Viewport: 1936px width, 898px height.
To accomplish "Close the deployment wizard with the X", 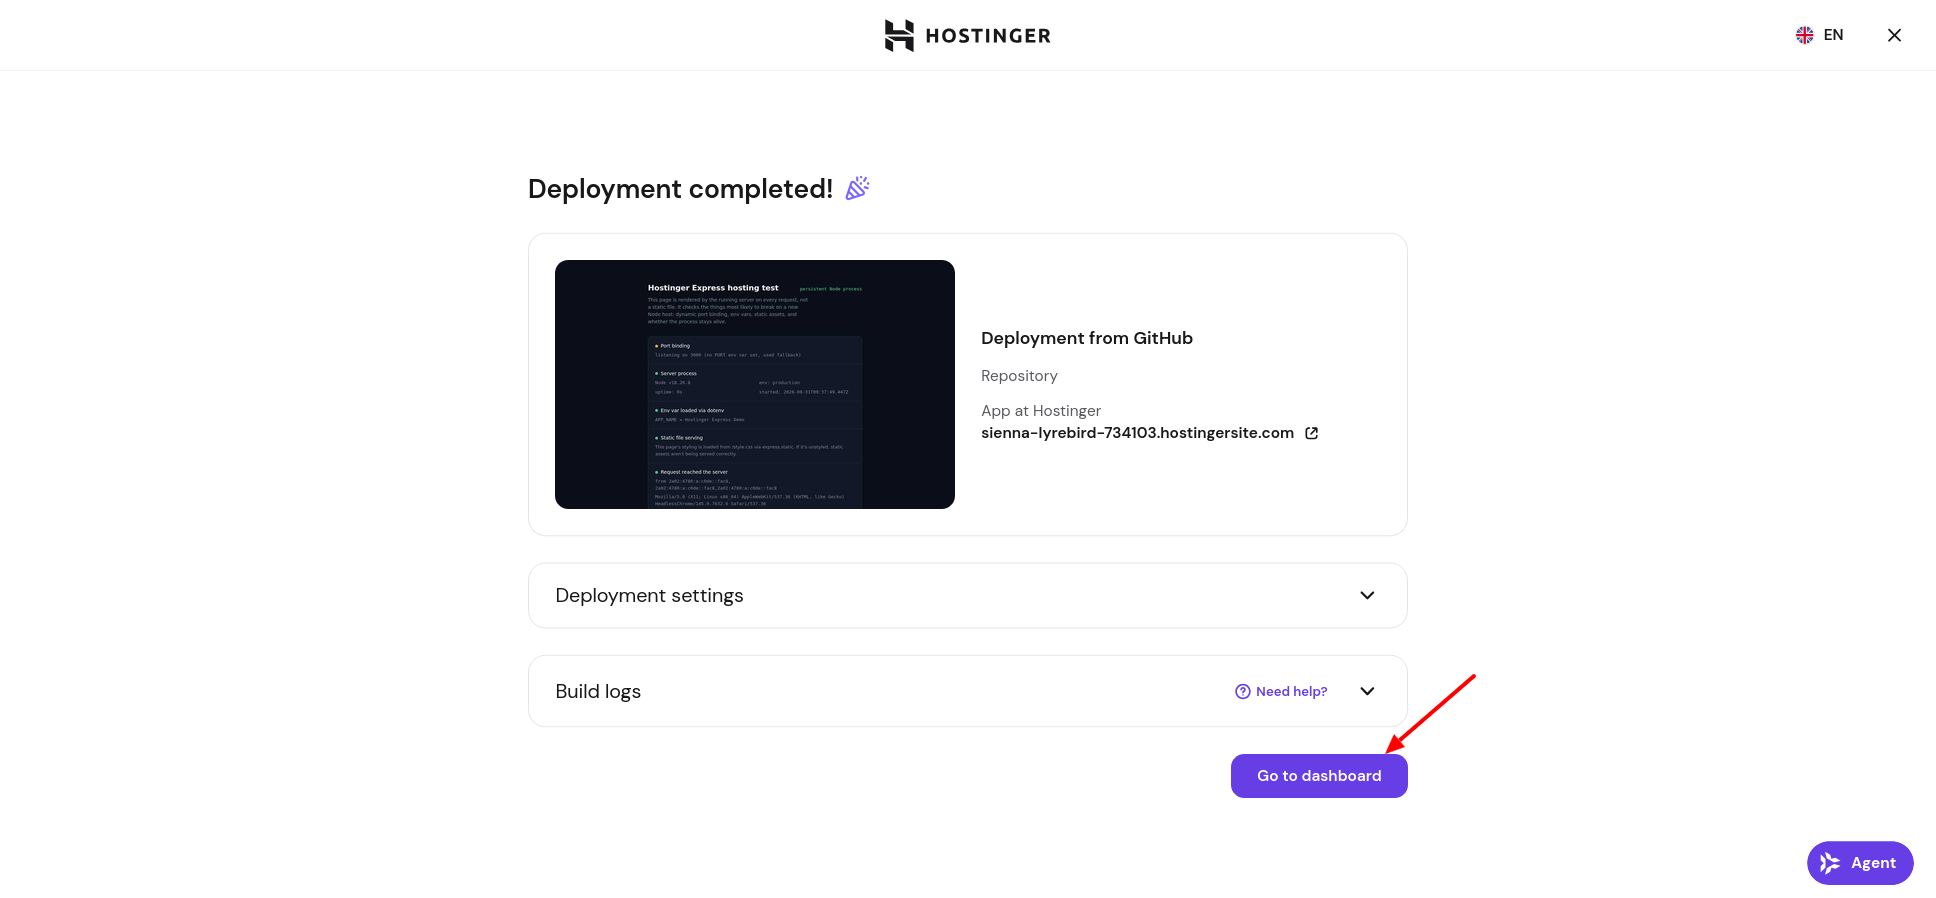I will click(1894, 35).
